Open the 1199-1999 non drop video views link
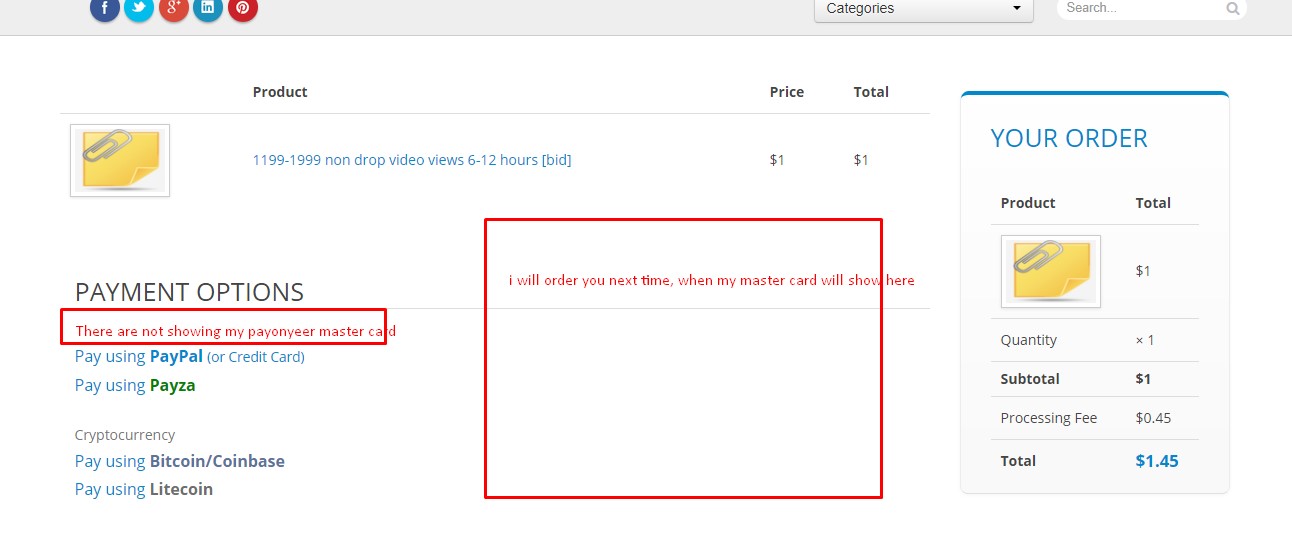The width and height of the screenshot is (1292, 538). (412, 160)
